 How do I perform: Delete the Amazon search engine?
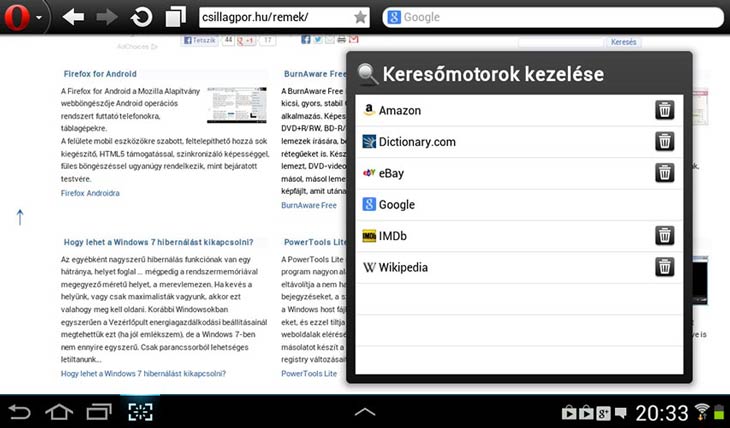[x=664, y=110]
